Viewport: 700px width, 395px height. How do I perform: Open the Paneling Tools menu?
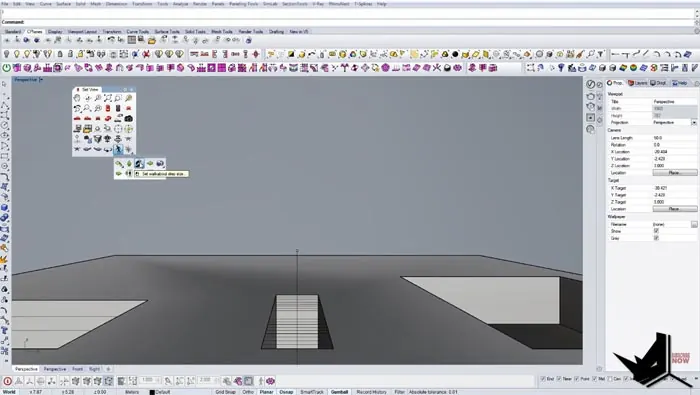point(244,4)
